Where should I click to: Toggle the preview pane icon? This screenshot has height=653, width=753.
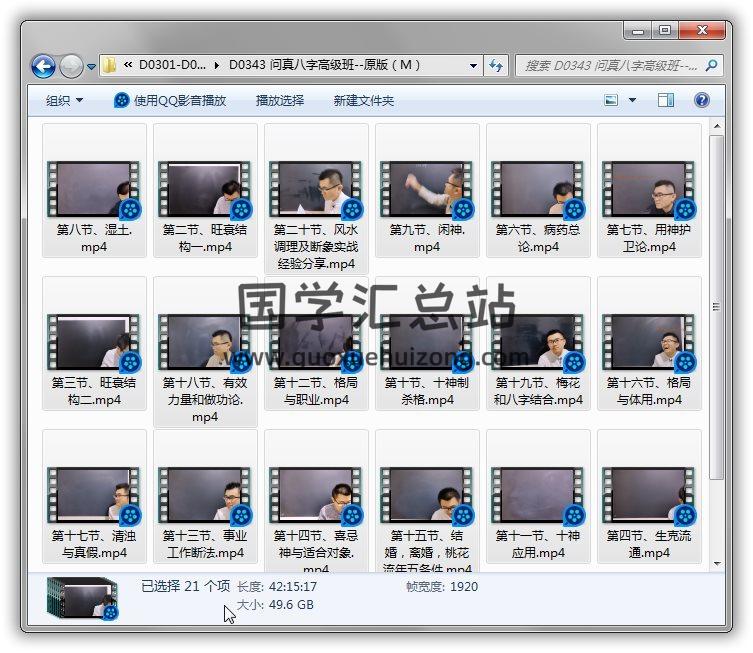coord(666,101)
